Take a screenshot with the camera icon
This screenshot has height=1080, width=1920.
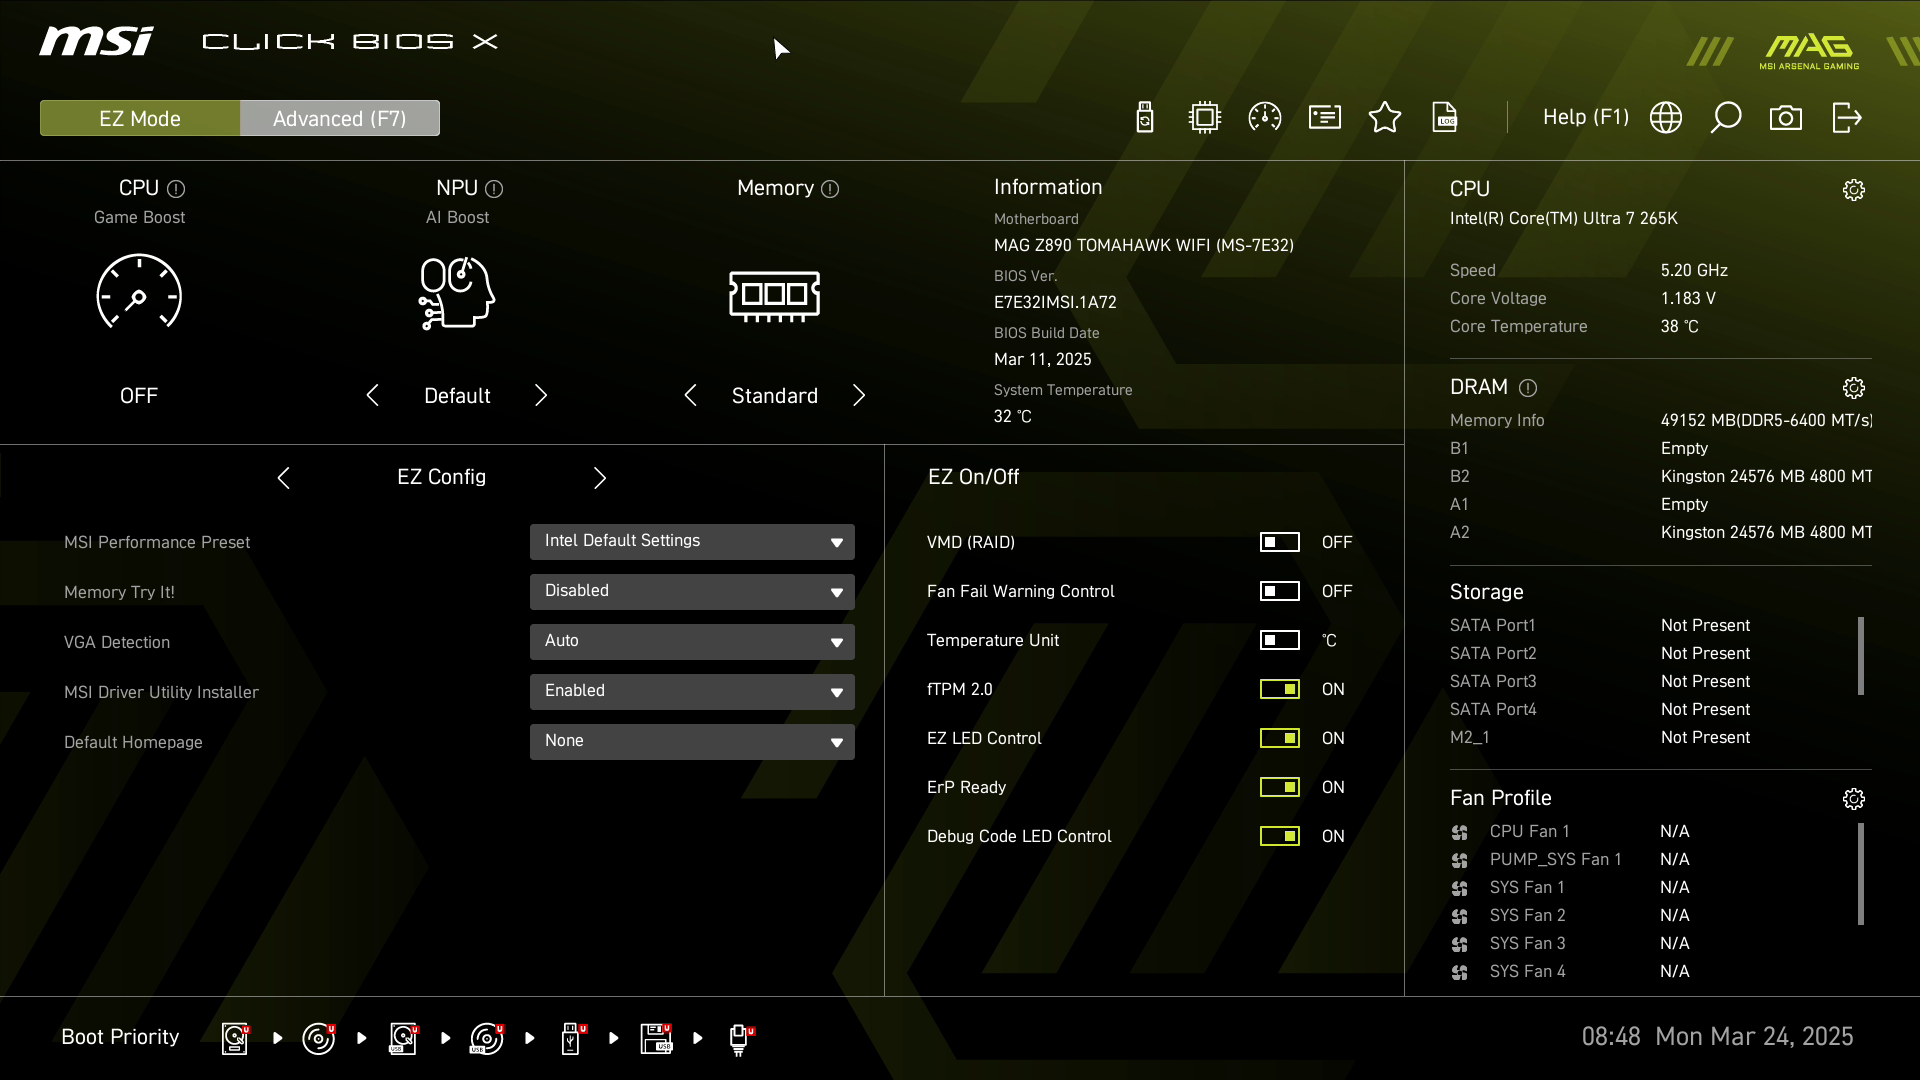(x=1786, y=118)
